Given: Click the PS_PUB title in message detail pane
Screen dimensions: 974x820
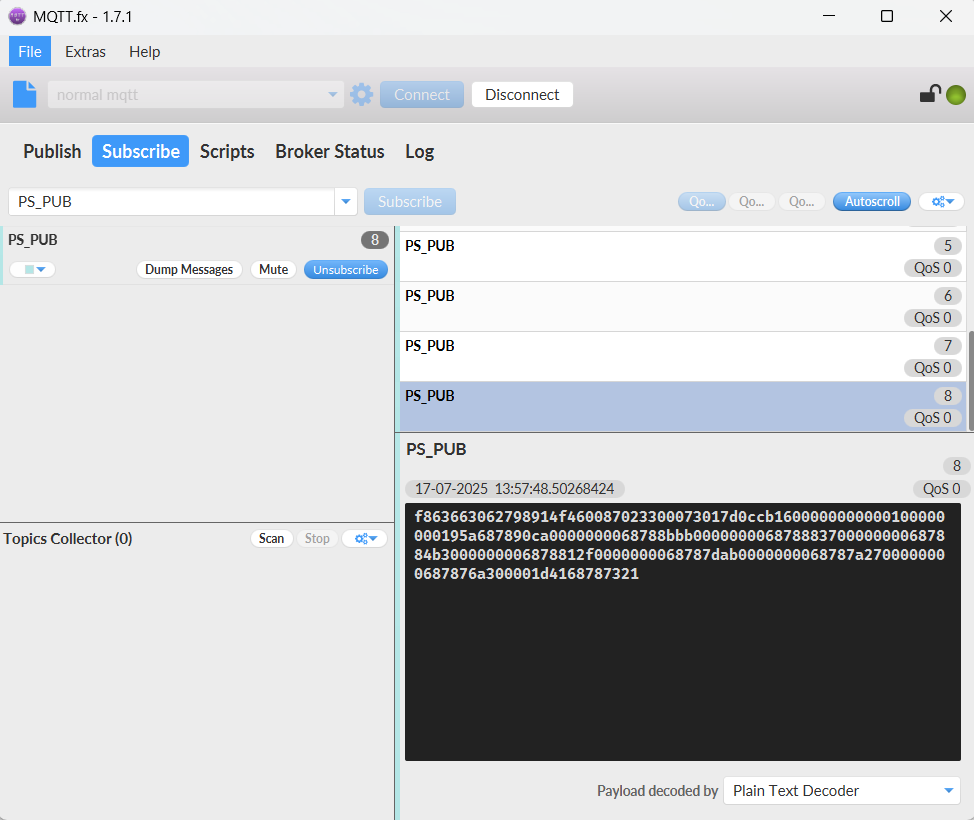Looking at the screenshot, I should [436, 449].
